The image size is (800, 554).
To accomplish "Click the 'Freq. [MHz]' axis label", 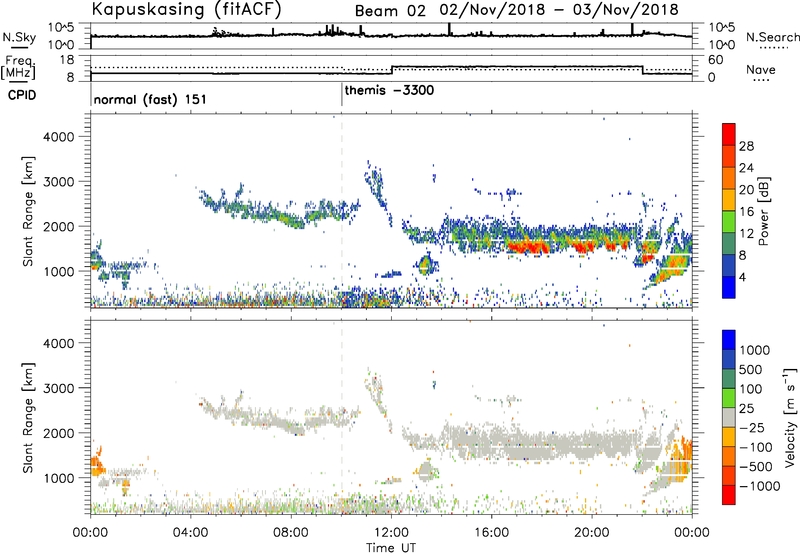I will point(19,68).
